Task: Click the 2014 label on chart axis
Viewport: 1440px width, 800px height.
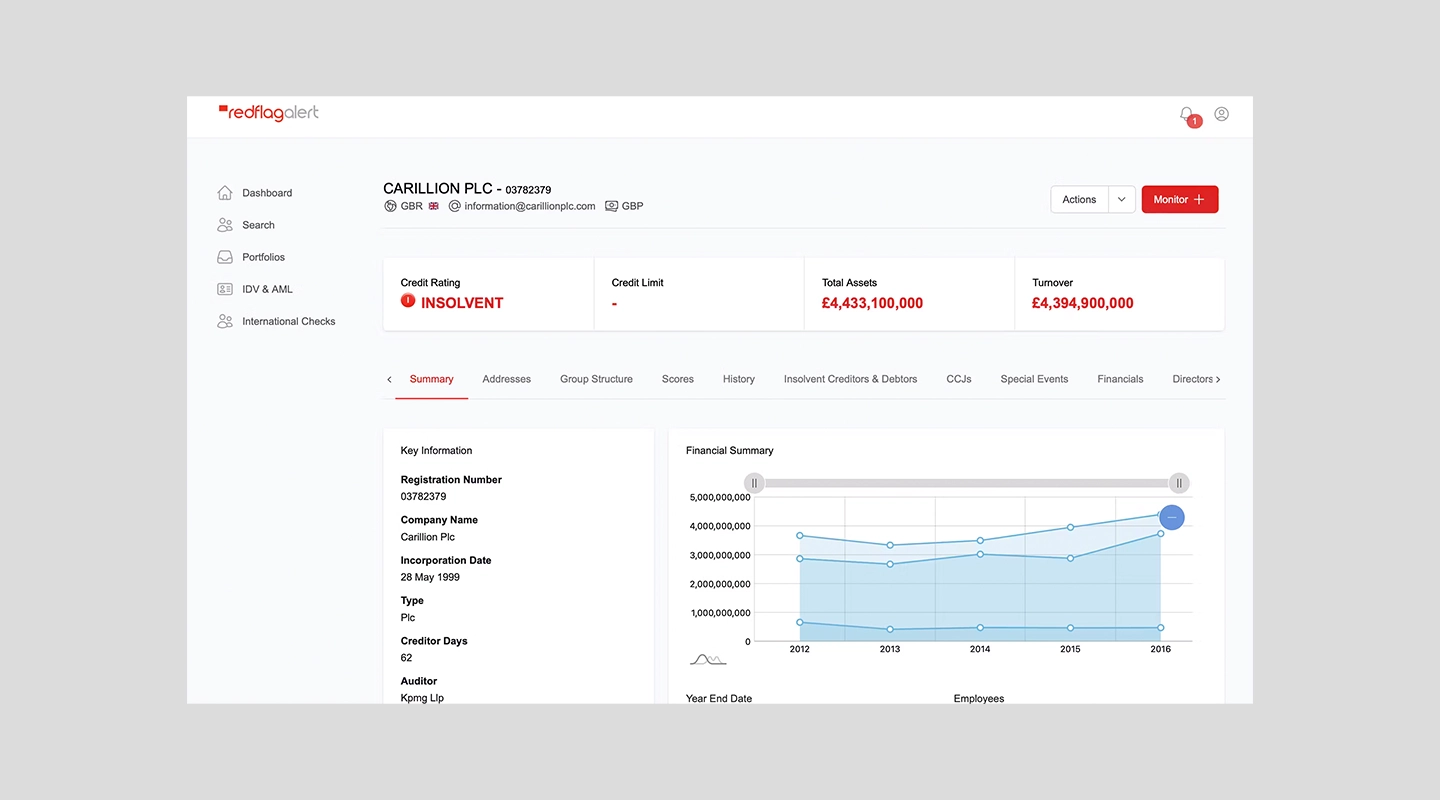Action: 980,649
